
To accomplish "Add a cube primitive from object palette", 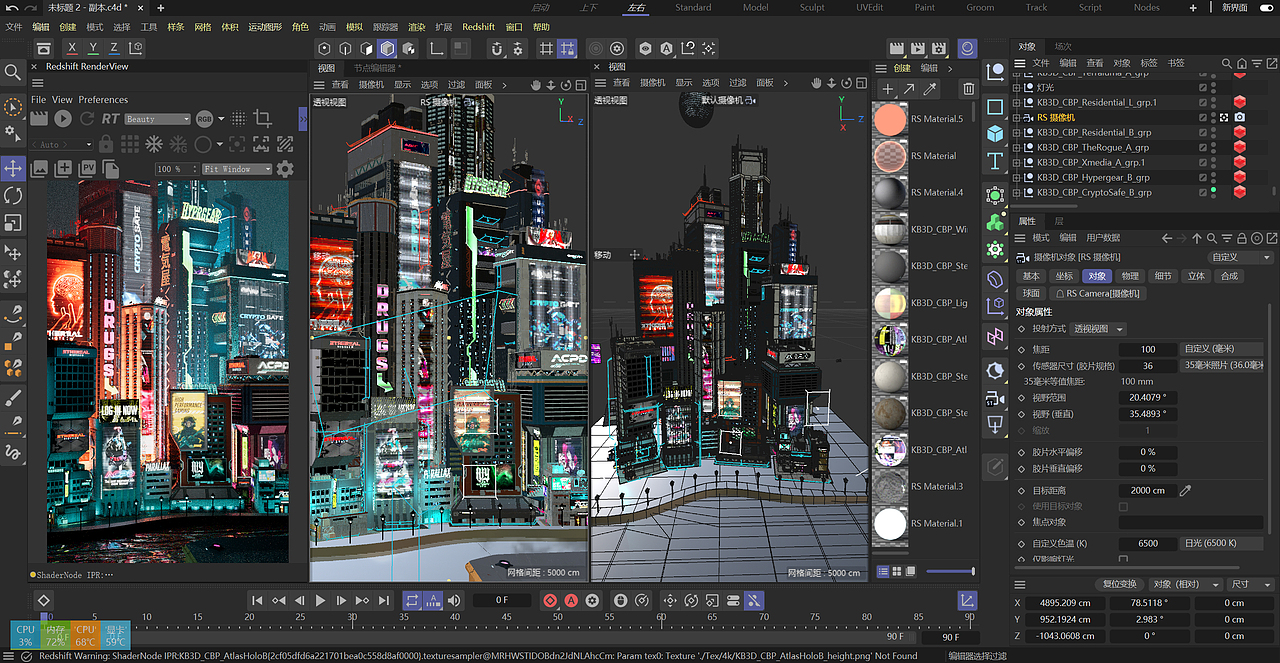I will (x=995, y=133).
